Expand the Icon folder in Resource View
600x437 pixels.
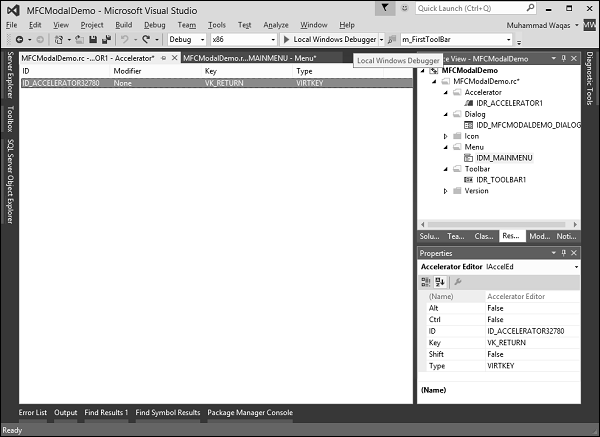coord(446,136)
